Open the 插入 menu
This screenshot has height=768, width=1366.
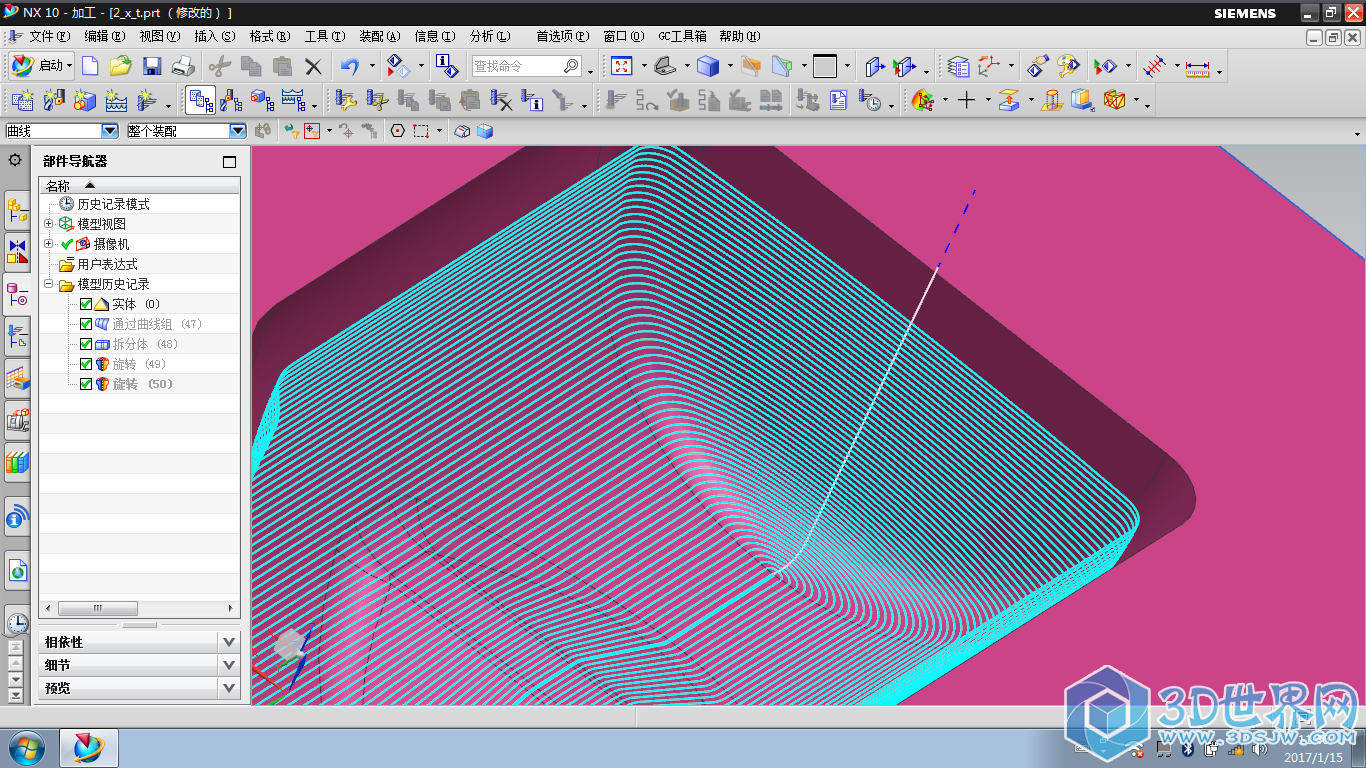coord(214,36)
